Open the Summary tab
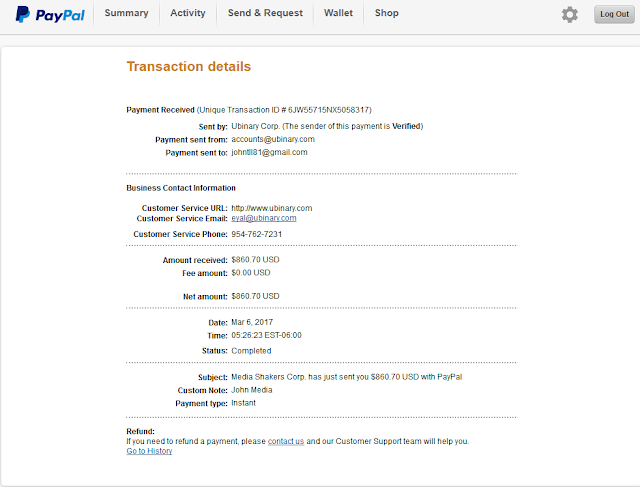The height and width of the screenshot is (487, 640). coord(127,13)
